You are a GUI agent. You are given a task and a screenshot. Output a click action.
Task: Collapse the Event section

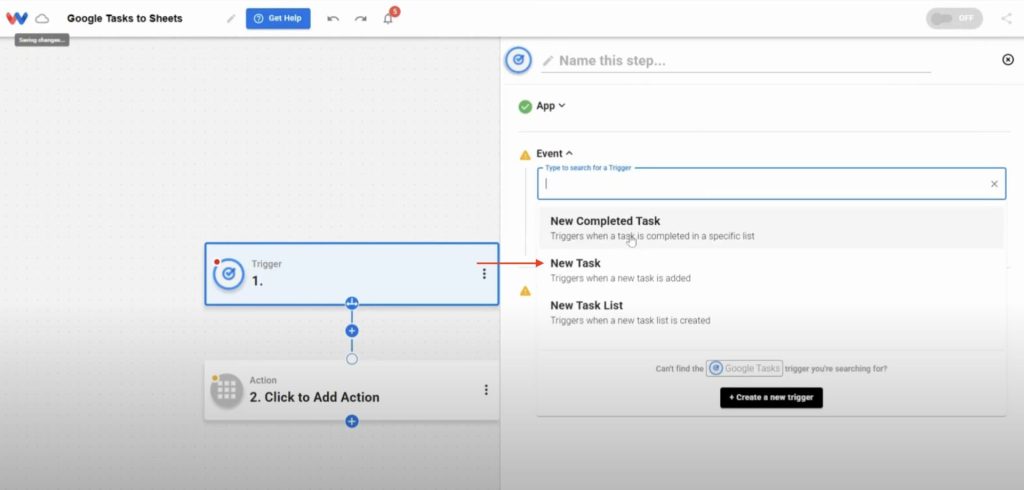(x=554, y=154)
